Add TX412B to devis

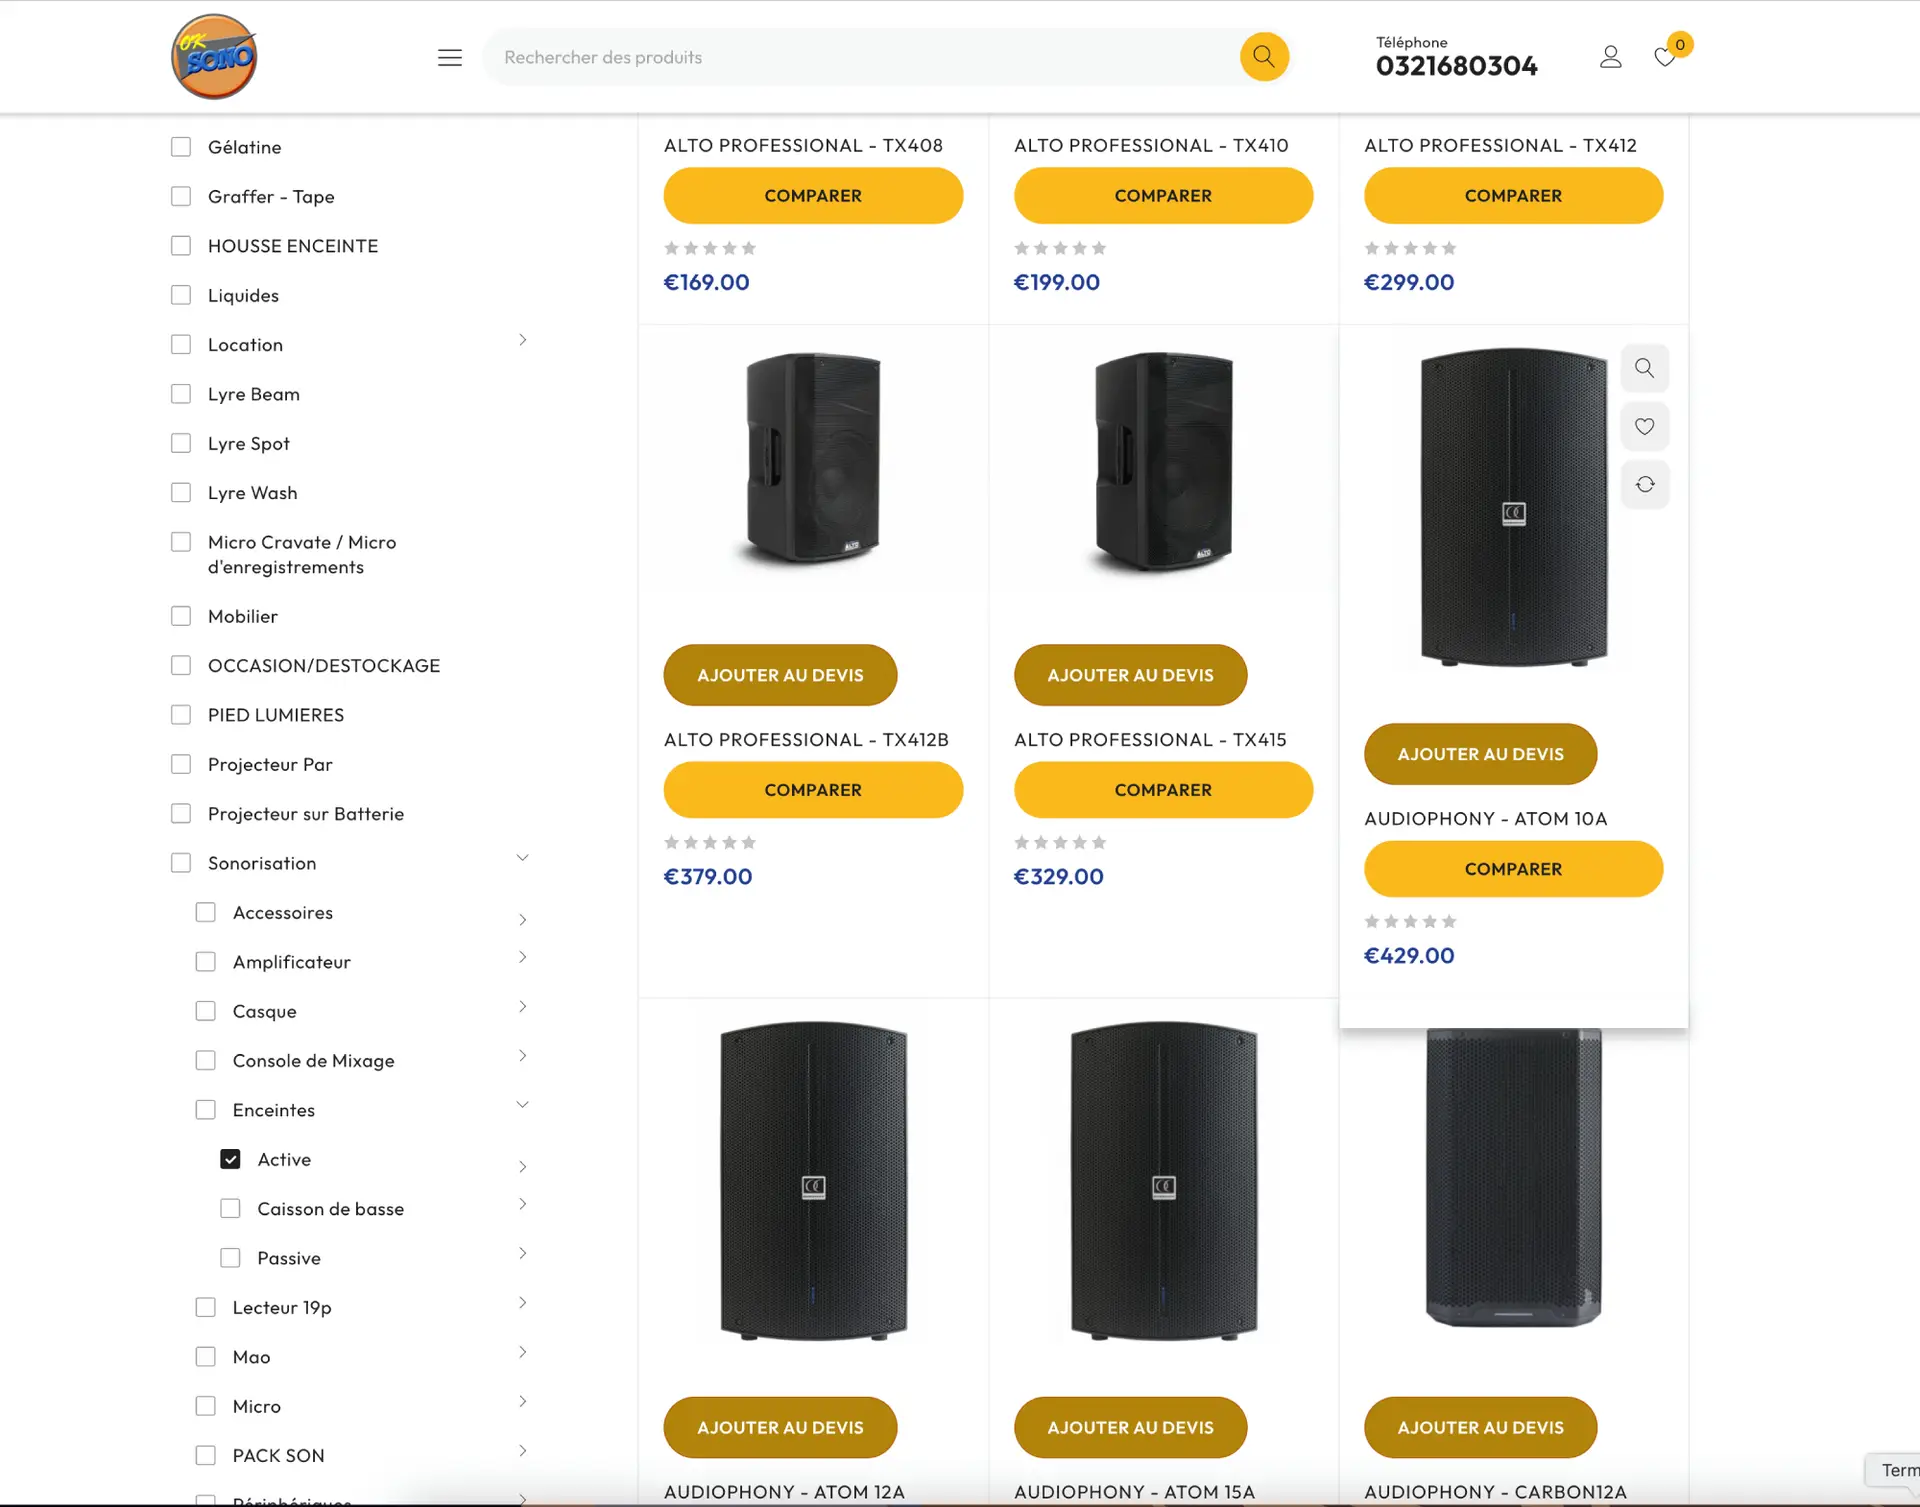click(780, 675)
